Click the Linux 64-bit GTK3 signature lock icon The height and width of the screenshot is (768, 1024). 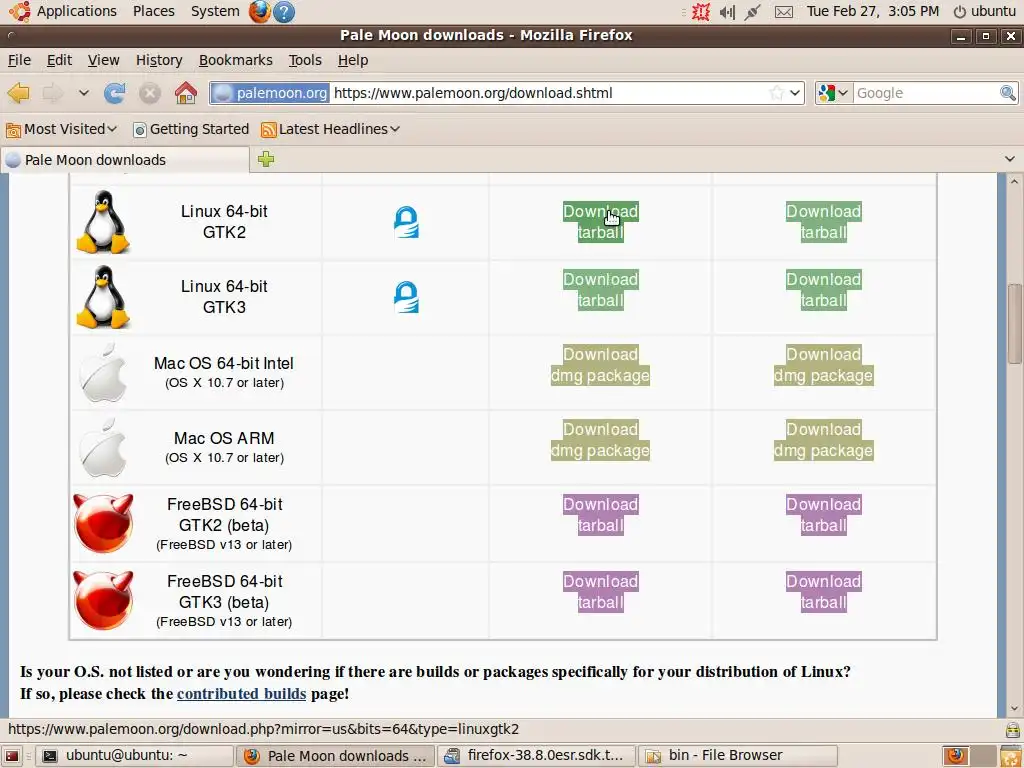(406, 297)
